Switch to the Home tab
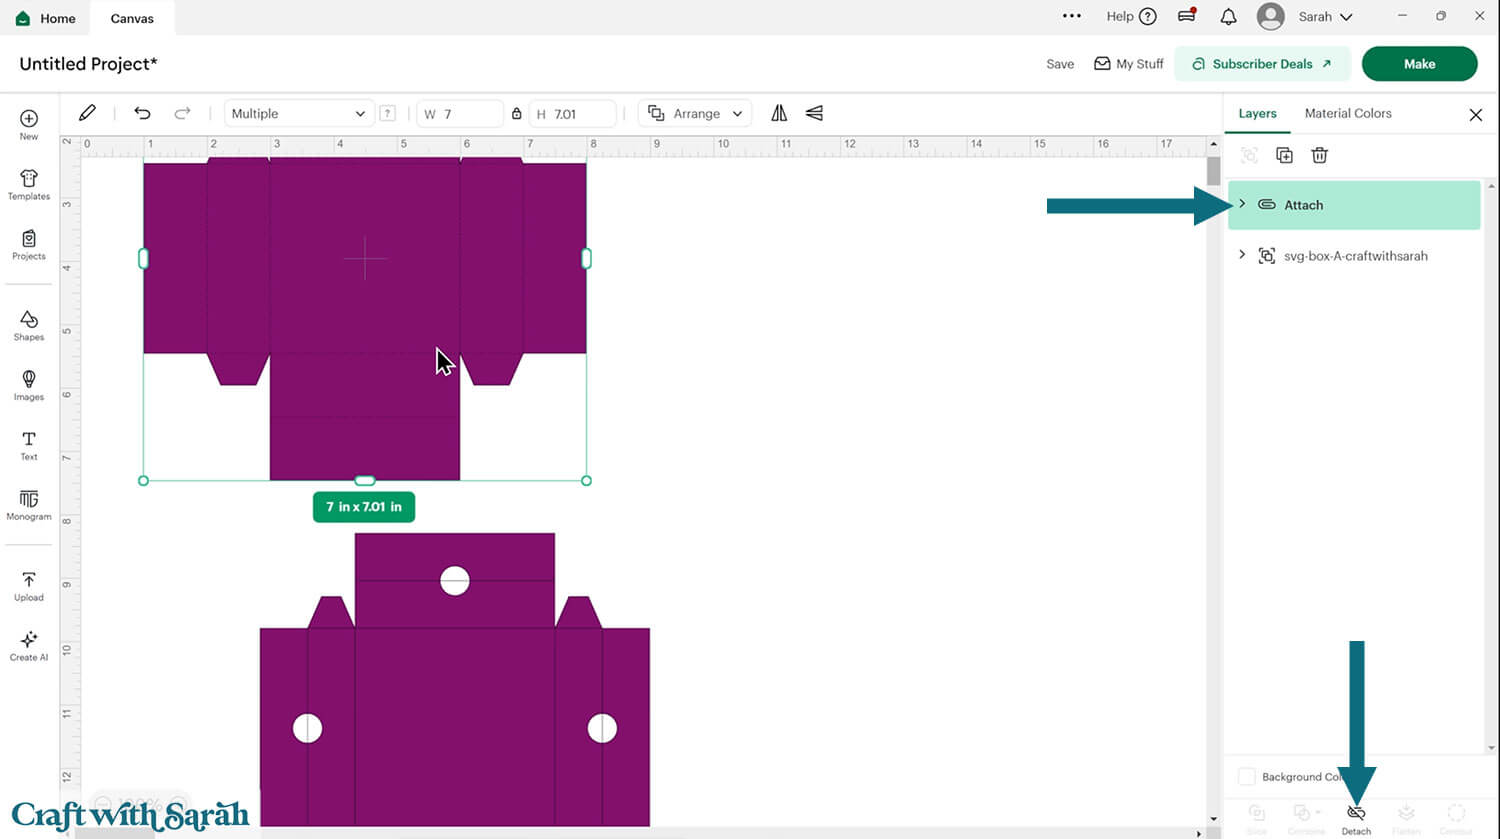The image size is (1500, 839). pyautogui.click(x=46, y=18)
